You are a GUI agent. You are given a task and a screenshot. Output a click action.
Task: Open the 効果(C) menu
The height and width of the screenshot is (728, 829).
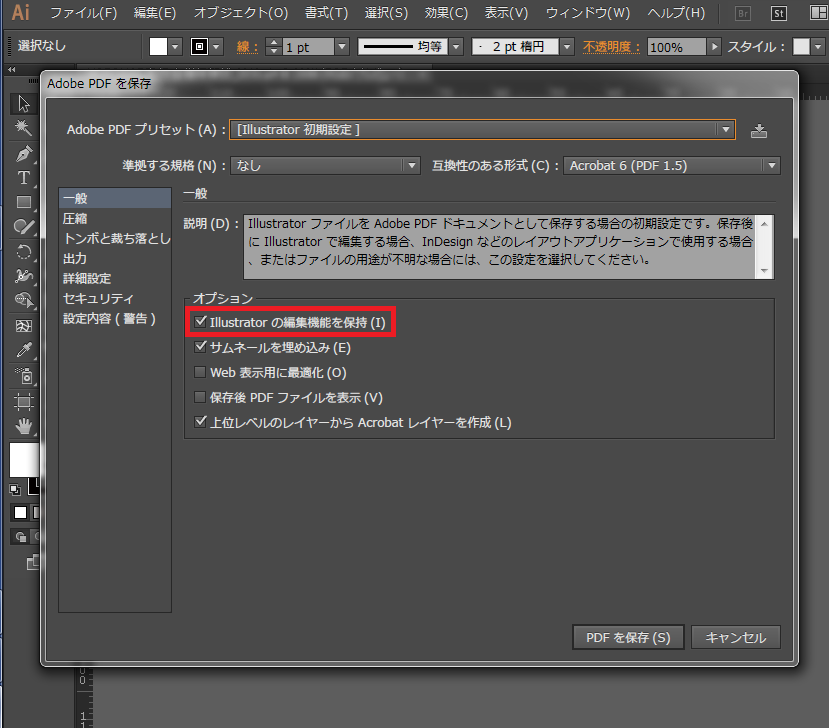pyautogui.click(x=446, y=13)
